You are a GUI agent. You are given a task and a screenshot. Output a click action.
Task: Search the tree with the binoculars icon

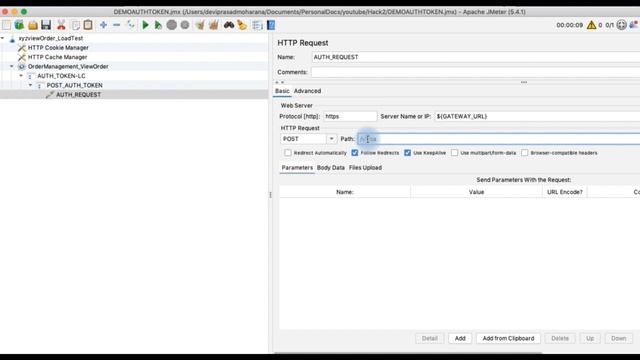(229, 25)
